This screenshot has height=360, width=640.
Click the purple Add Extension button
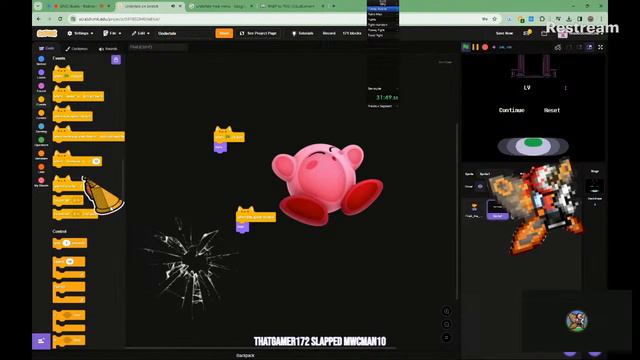click(41, 341)
